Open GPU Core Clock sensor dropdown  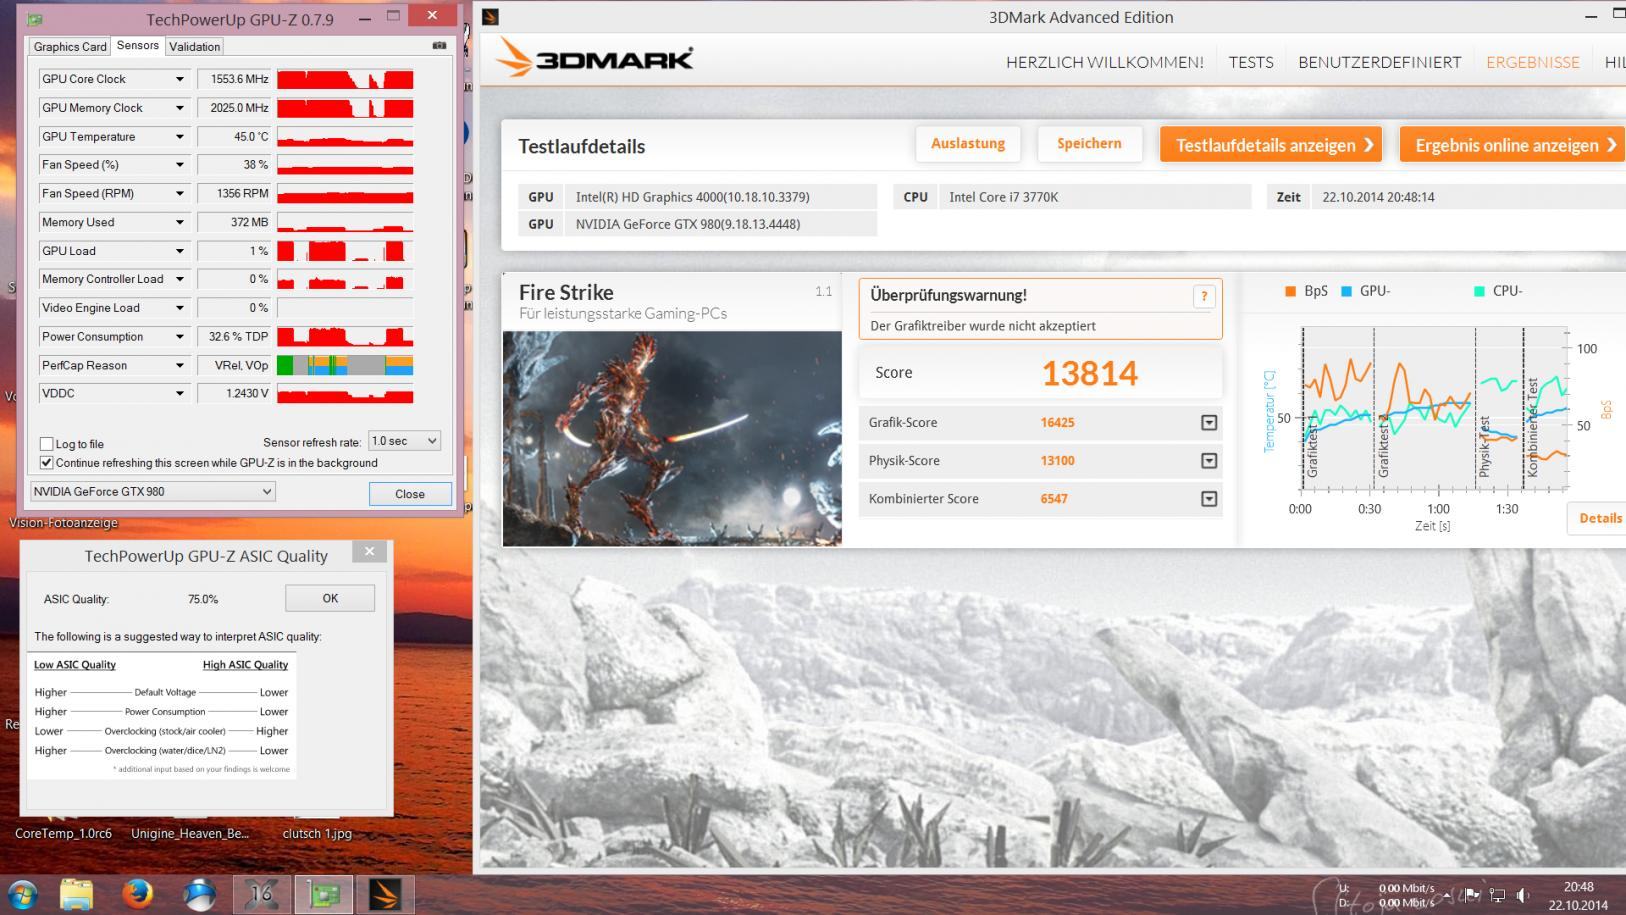pyautogui.click(x=180, y=79)
